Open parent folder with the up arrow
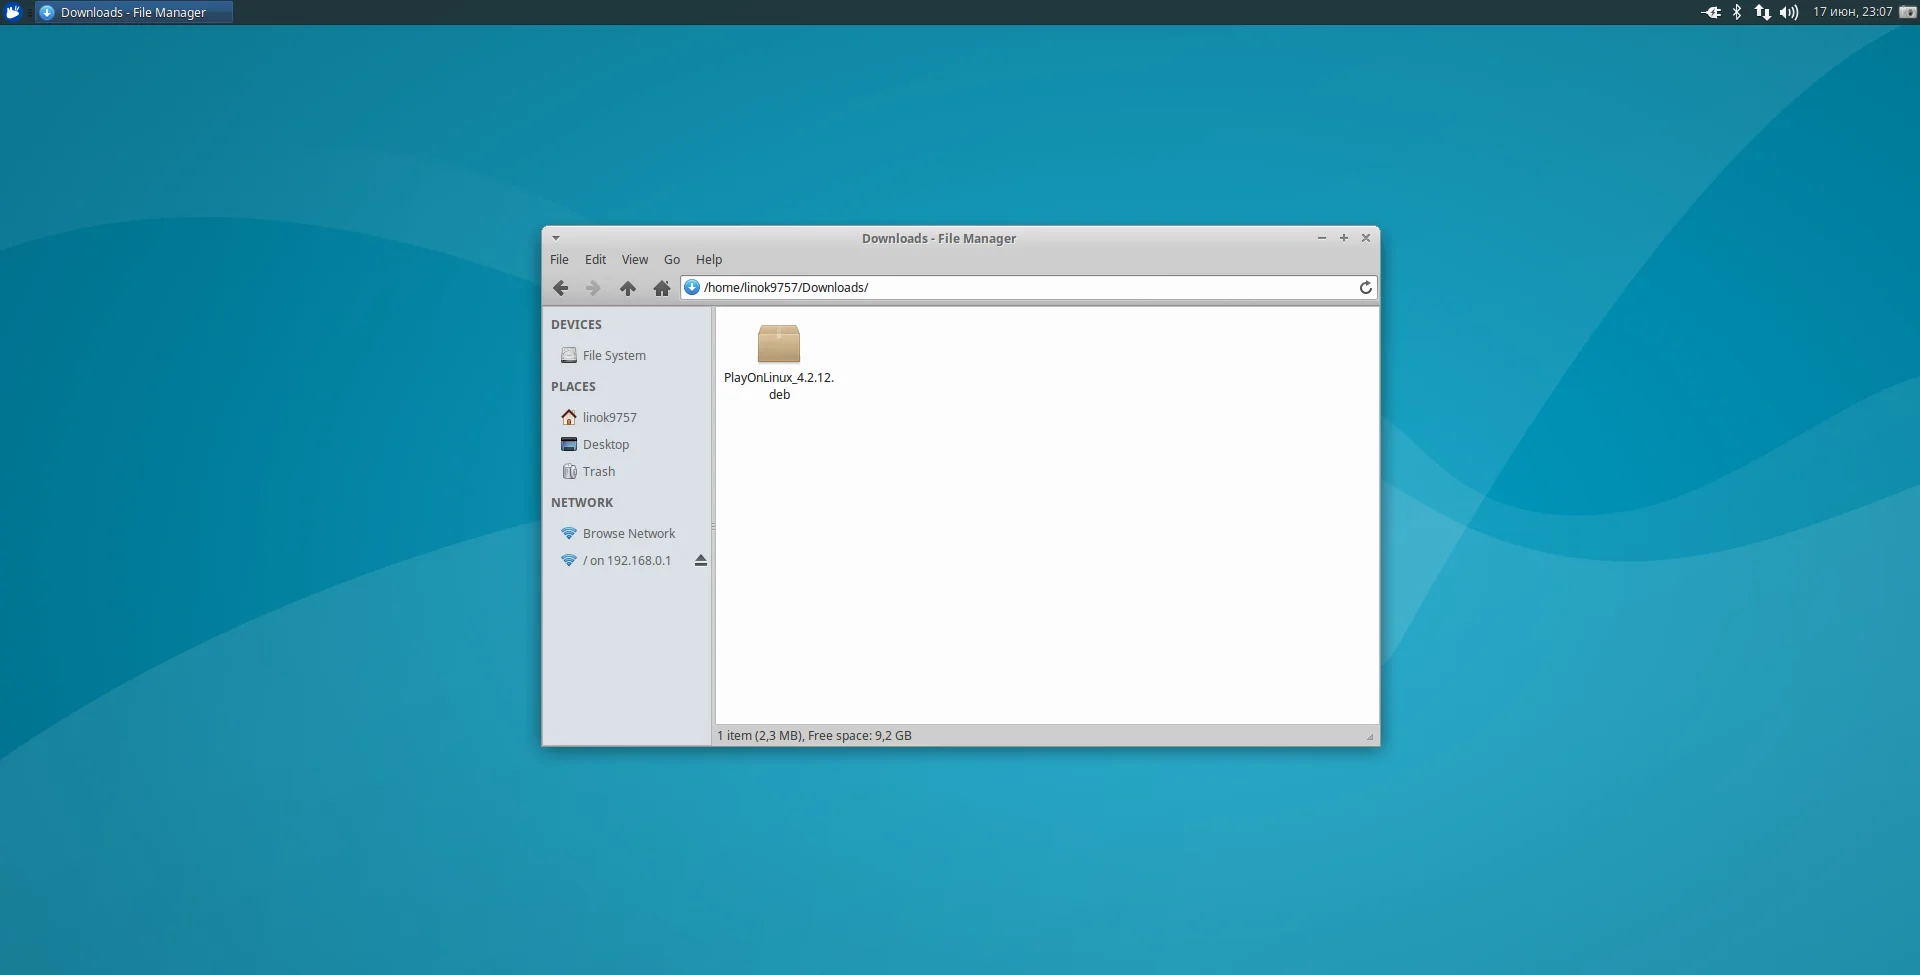The height and width of the screenshot is (975, 1920). click(x=628, y=288)
